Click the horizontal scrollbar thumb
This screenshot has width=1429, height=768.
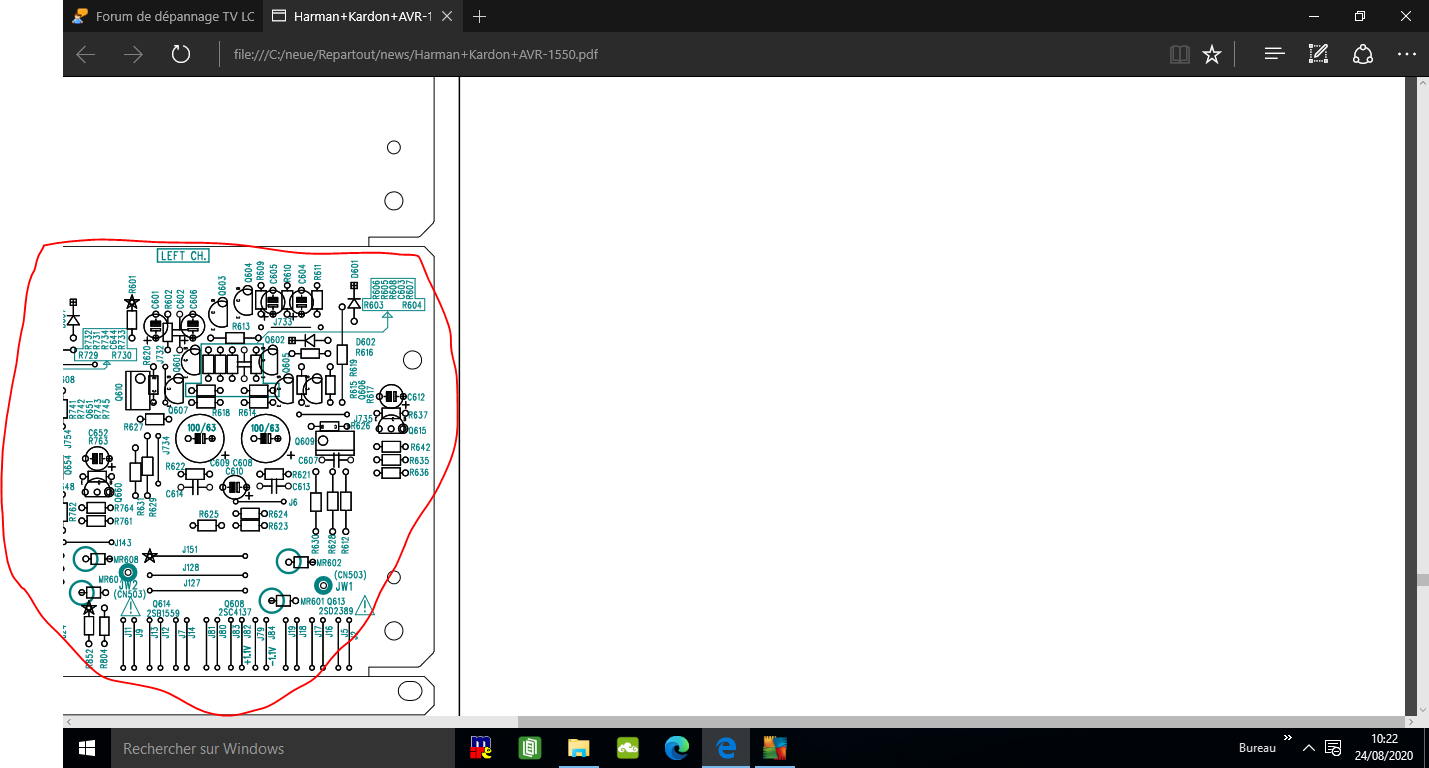(960, 722)
